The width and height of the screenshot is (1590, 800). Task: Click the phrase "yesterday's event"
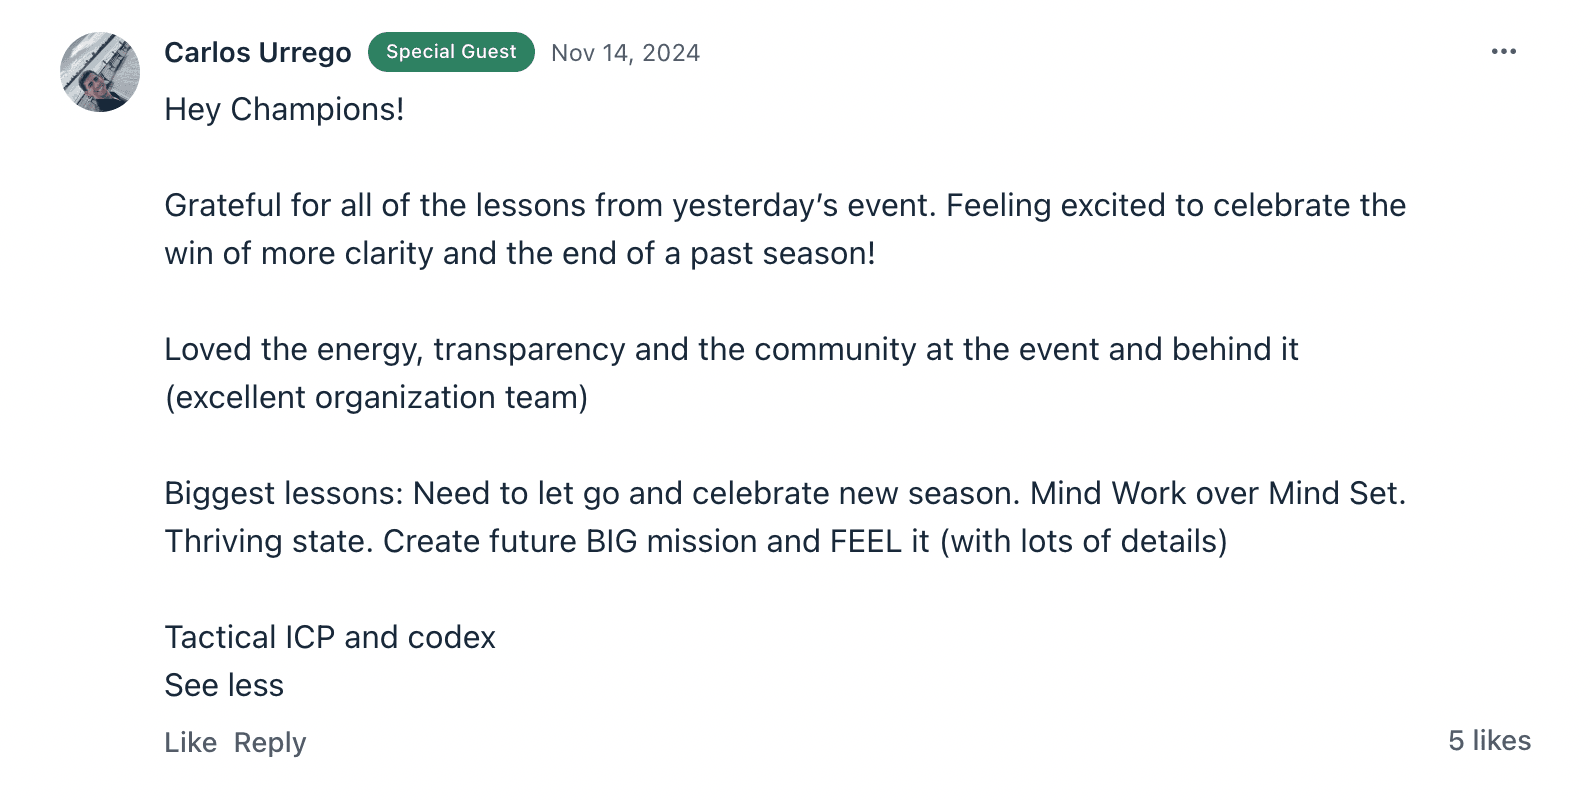click(x=805, y=205)
